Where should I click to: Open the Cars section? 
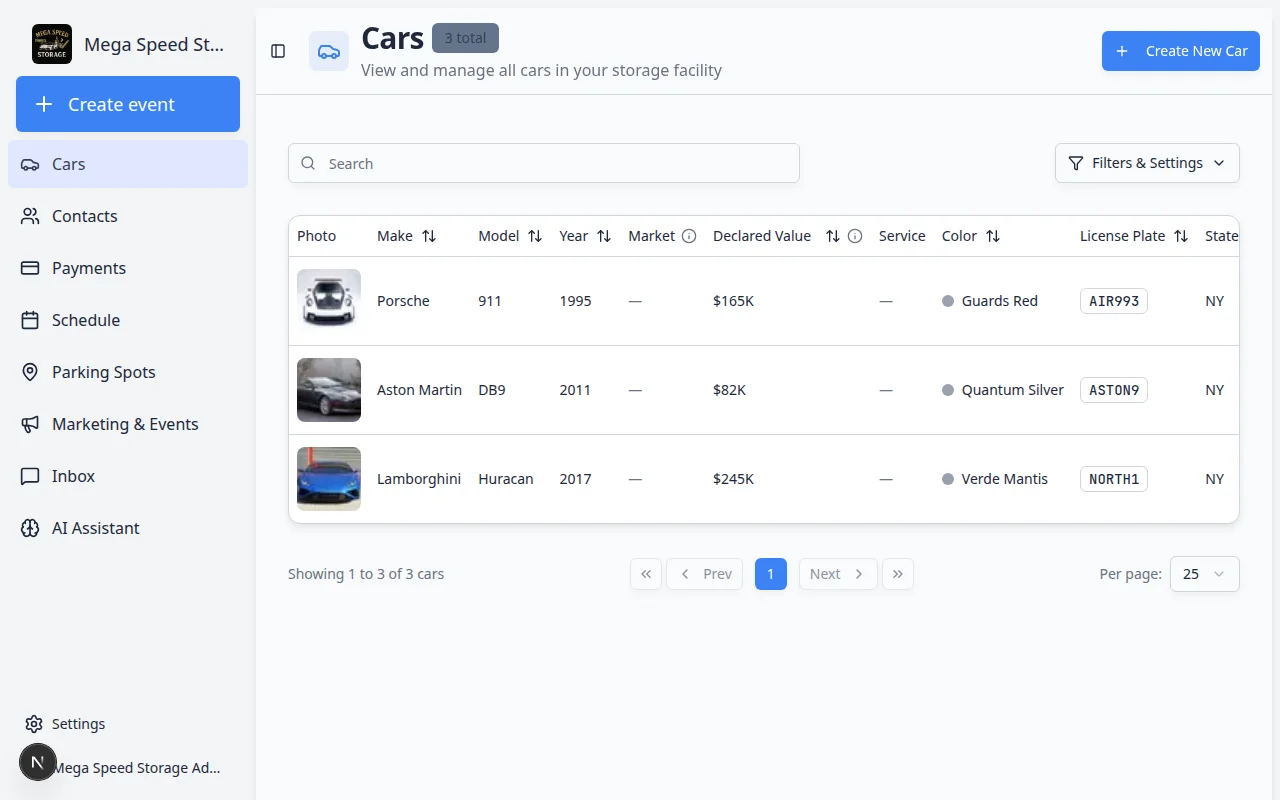(128, 164)
